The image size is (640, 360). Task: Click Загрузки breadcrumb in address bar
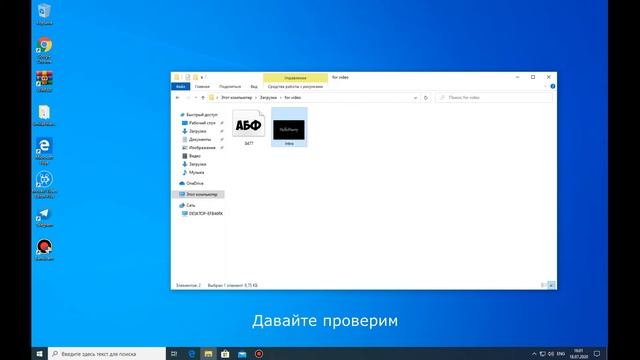pyautogui.click(x=268, y=98)
